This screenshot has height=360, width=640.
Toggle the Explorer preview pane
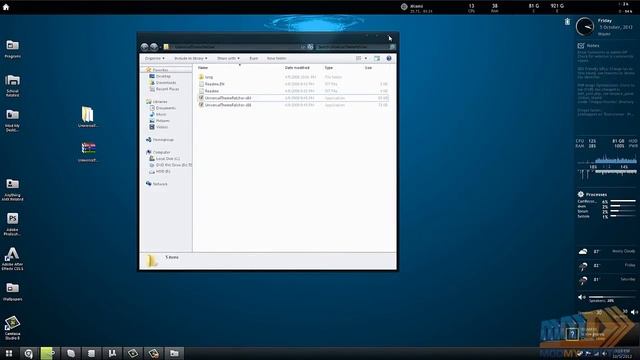coord(377,58)
